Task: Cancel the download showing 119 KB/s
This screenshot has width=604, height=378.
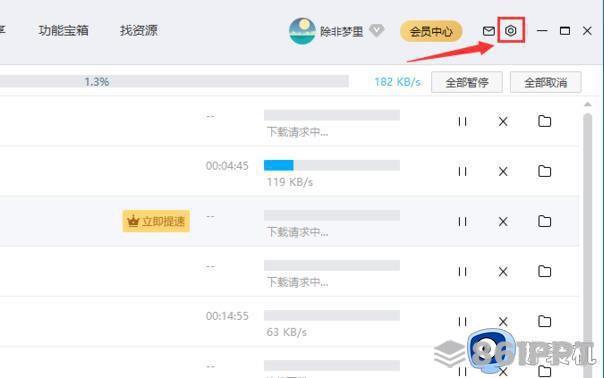Action: coord(503,171)
